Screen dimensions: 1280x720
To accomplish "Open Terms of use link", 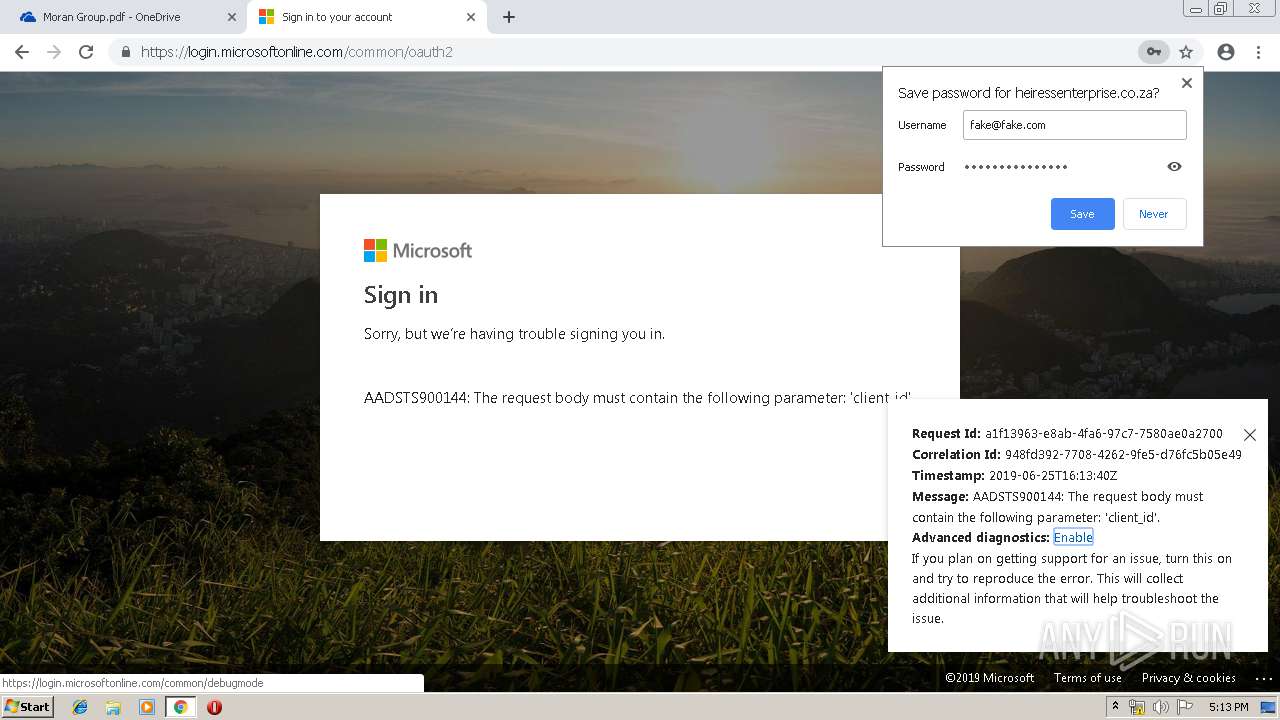I will (1087, 678).
